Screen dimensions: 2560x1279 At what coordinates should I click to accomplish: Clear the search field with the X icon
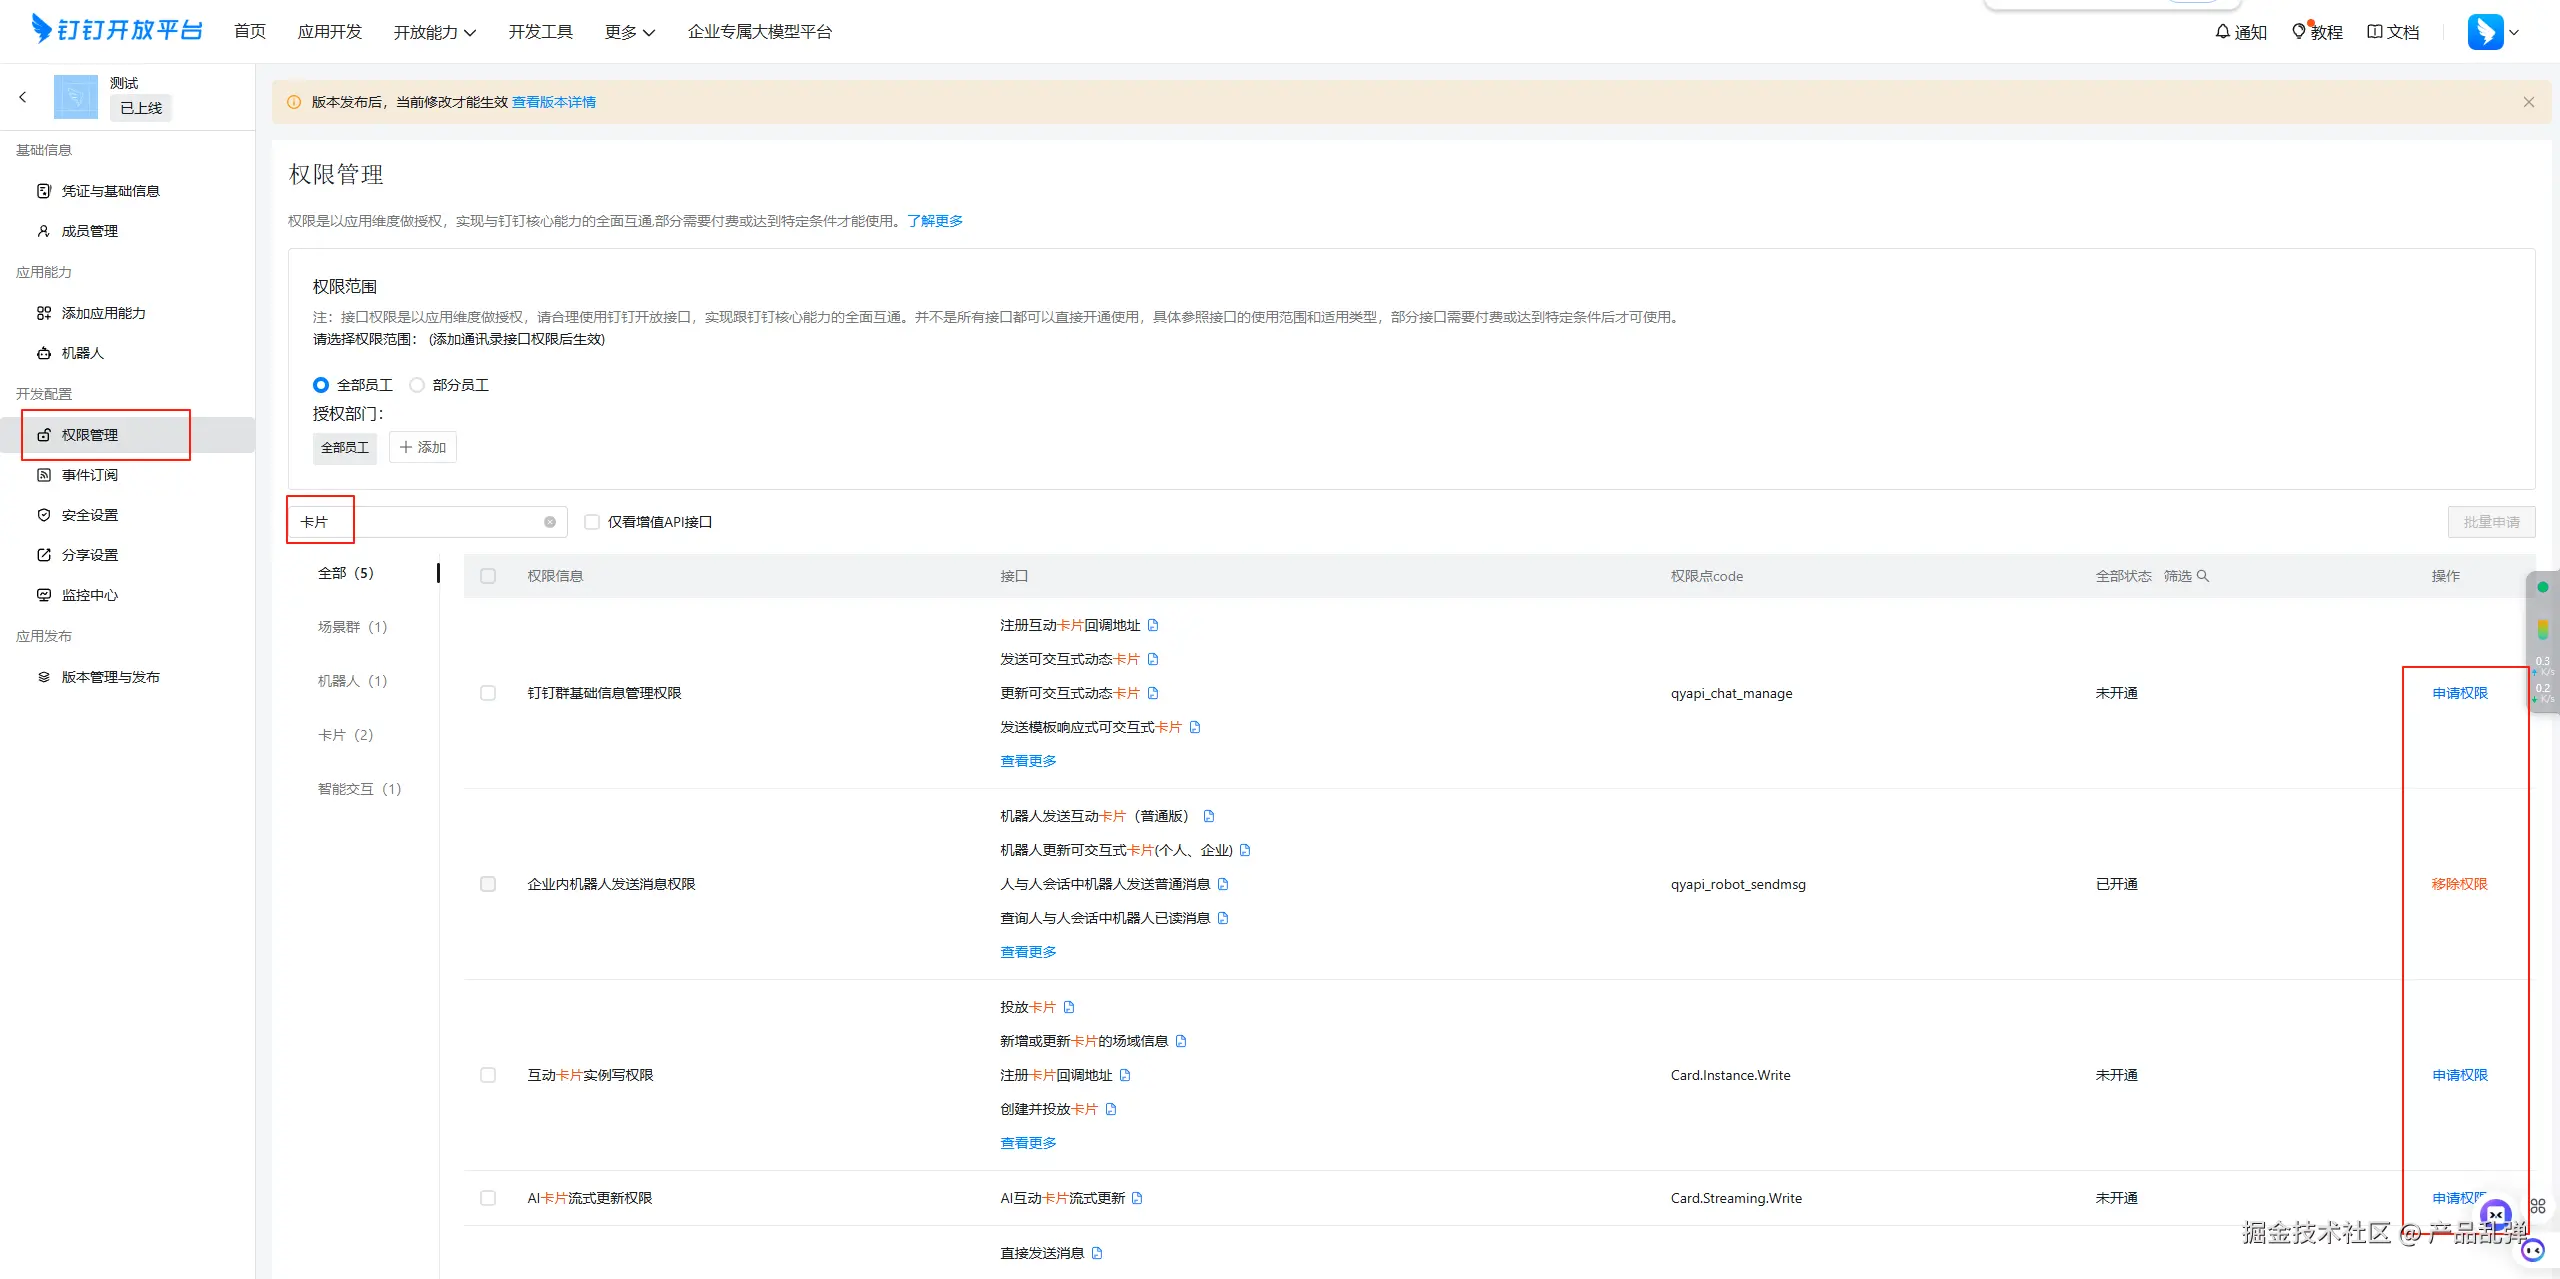(550, 522)
